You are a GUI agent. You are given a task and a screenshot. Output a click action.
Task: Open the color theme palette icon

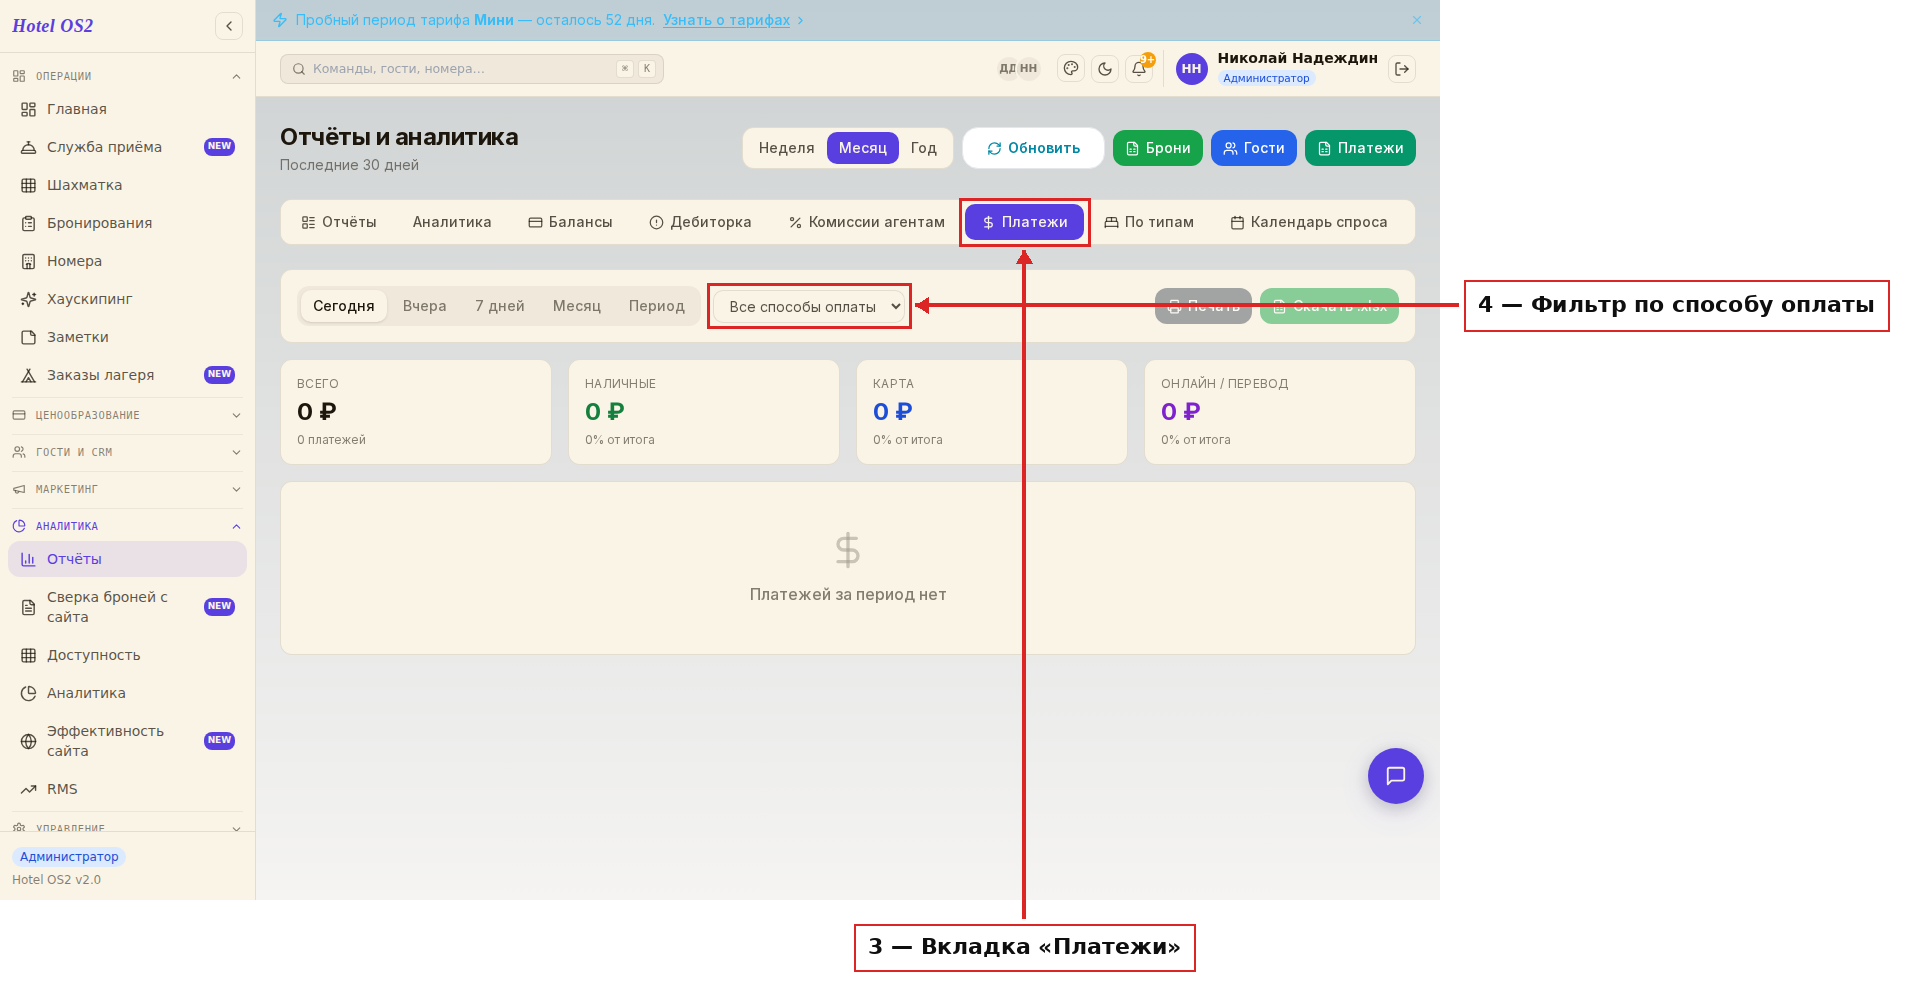[x=1071, y=69]
